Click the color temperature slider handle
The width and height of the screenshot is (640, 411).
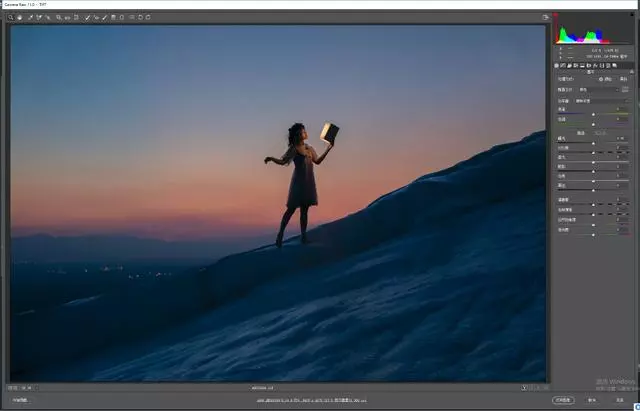[x=593, y=115]
